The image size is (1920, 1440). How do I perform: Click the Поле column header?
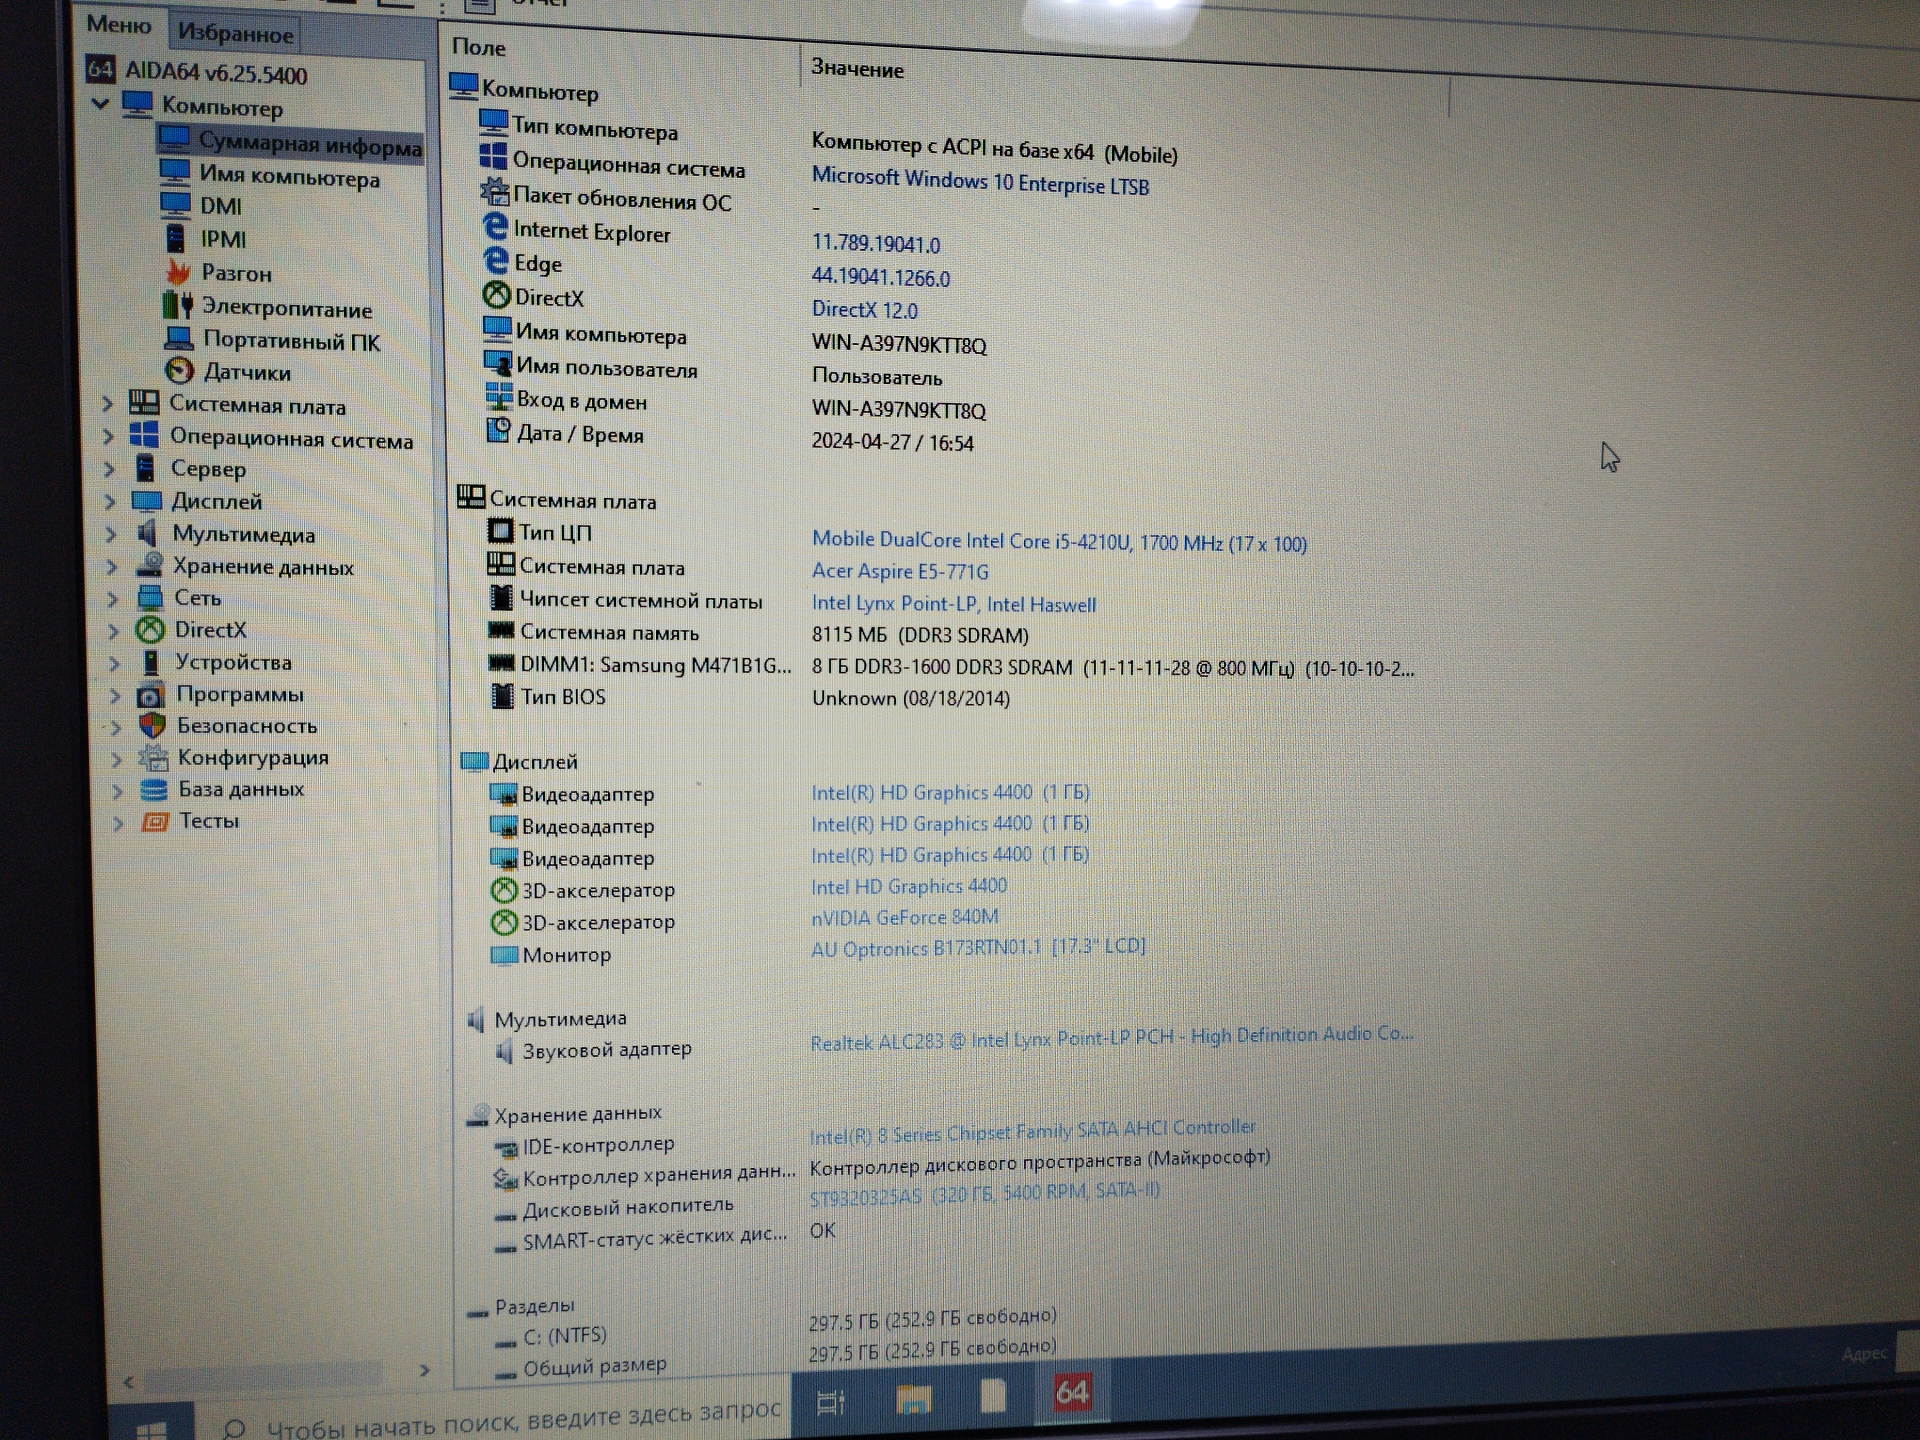(x=479, y=47)
